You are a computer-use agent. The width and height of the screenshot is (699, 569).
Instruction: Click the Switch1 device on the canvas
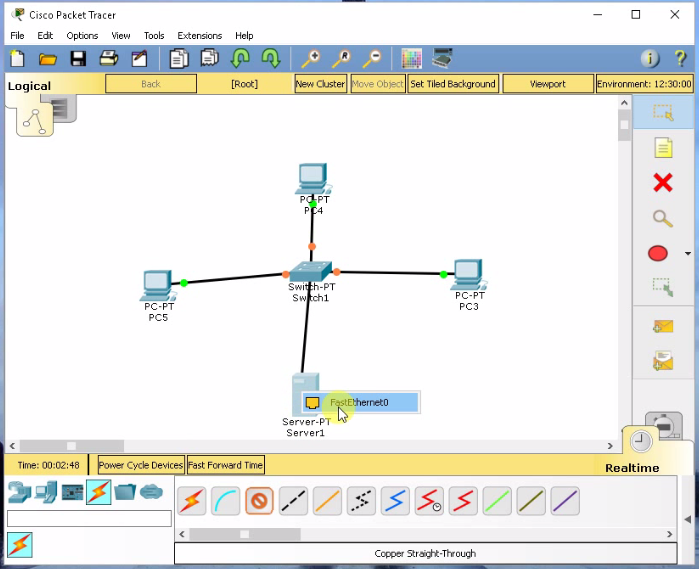coord(311,271)
